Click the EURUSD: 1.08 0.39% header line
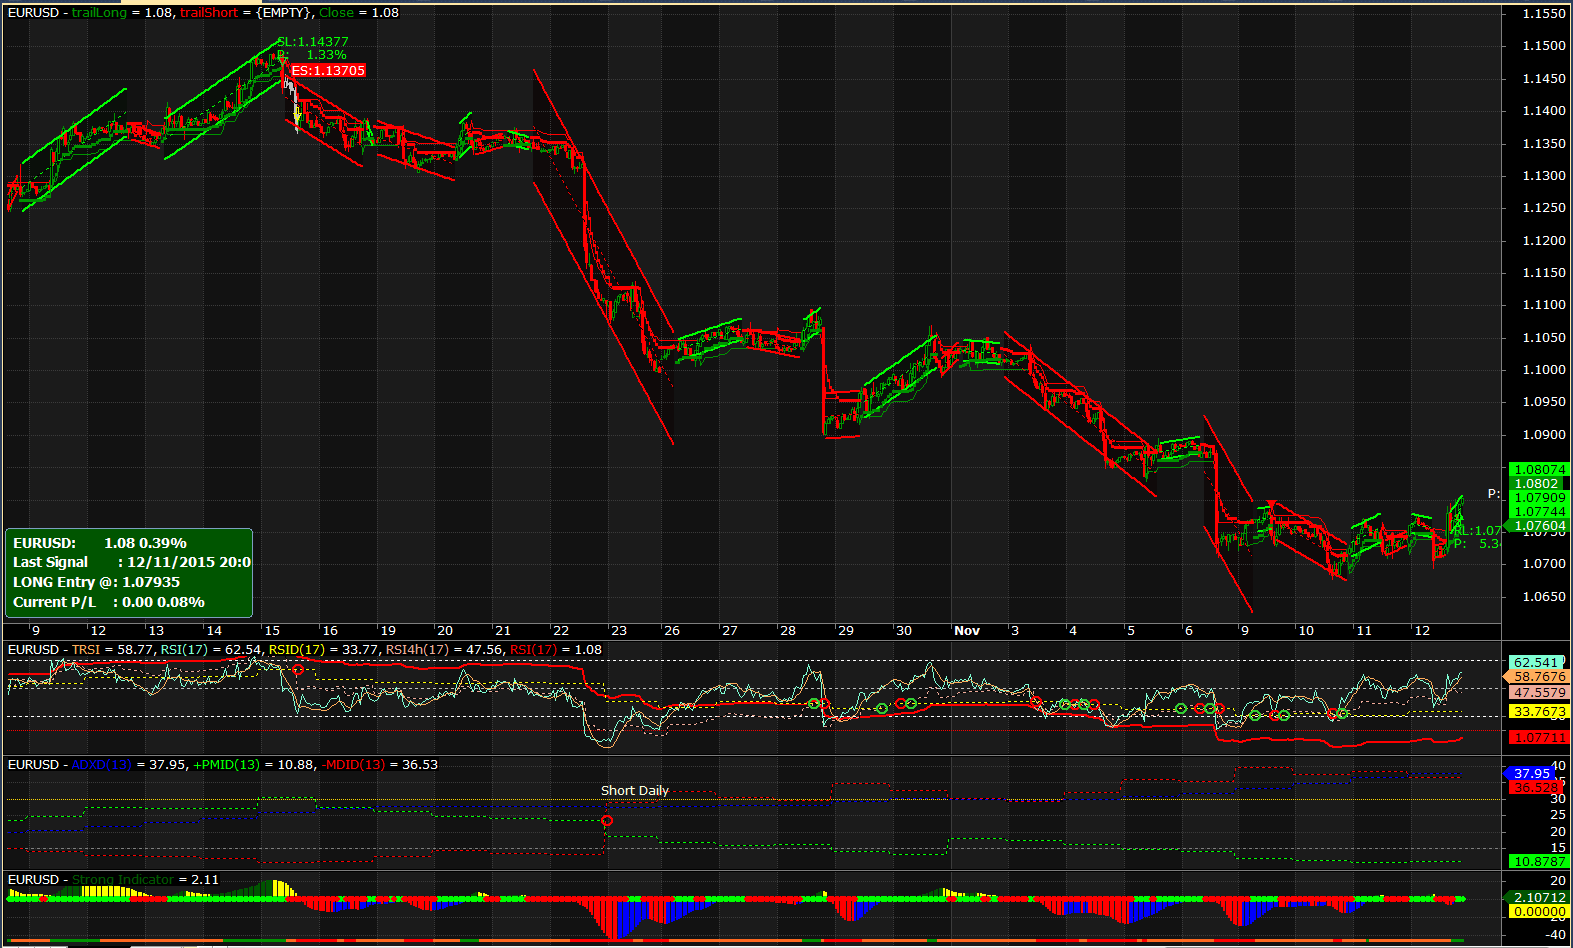Image resolution: width=1573 pixels, height=948 pixels. 99,543
